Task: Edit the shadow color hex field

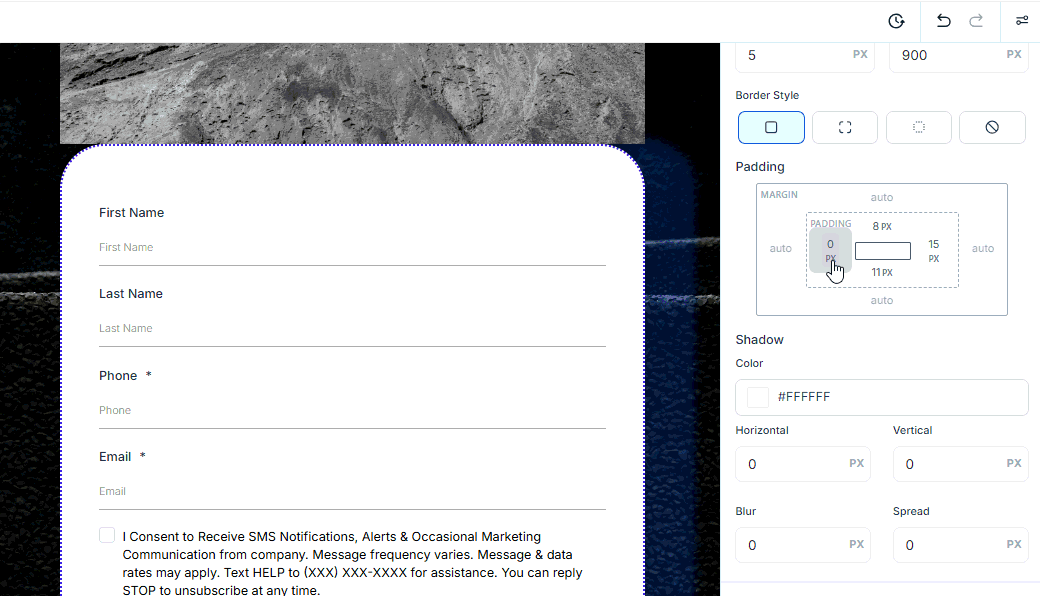Action: 895,397
